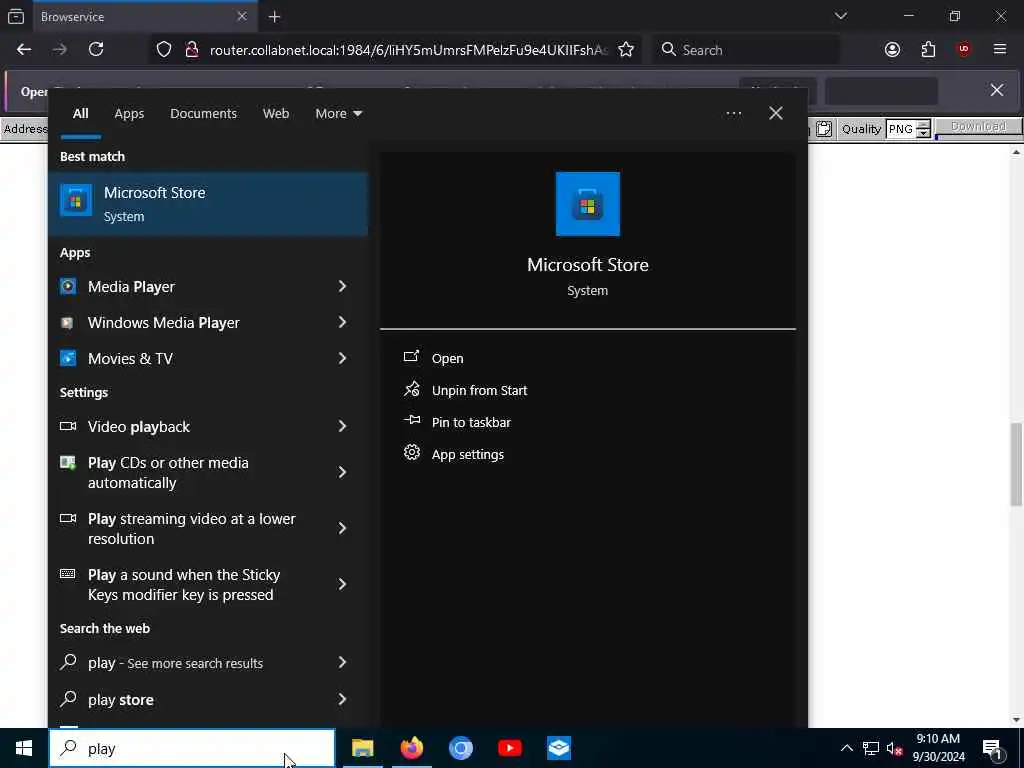Dismiss the Firefox notification bar
Screen dimensions: 1024x768
(997, 90)
